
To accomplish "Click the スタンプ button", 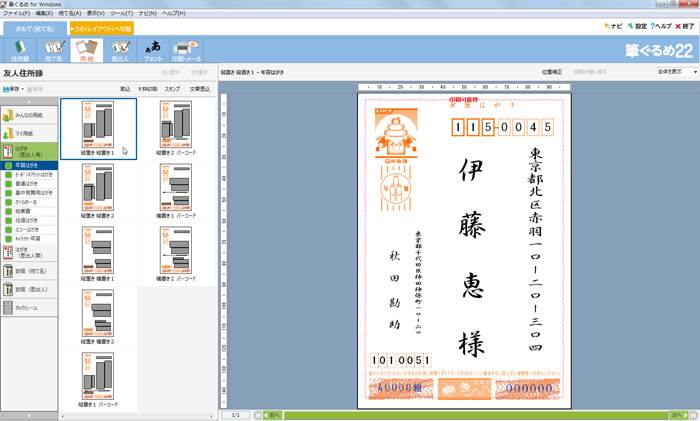I will (x=172, y=89).
